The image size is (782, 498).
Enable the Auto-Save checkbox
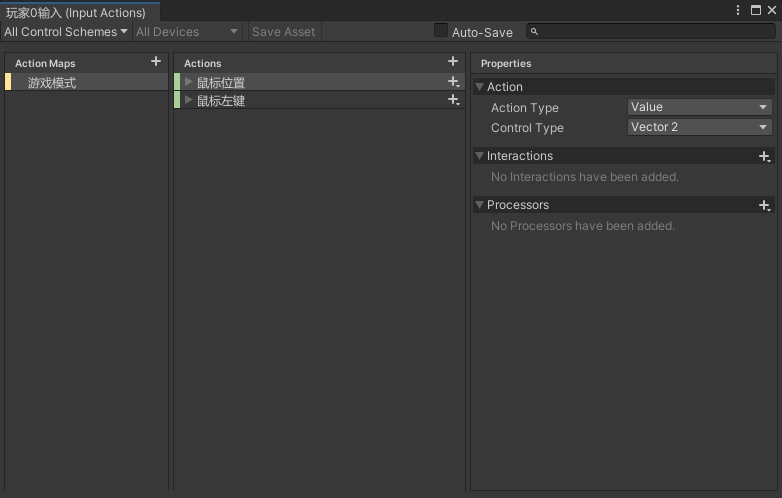441,31
